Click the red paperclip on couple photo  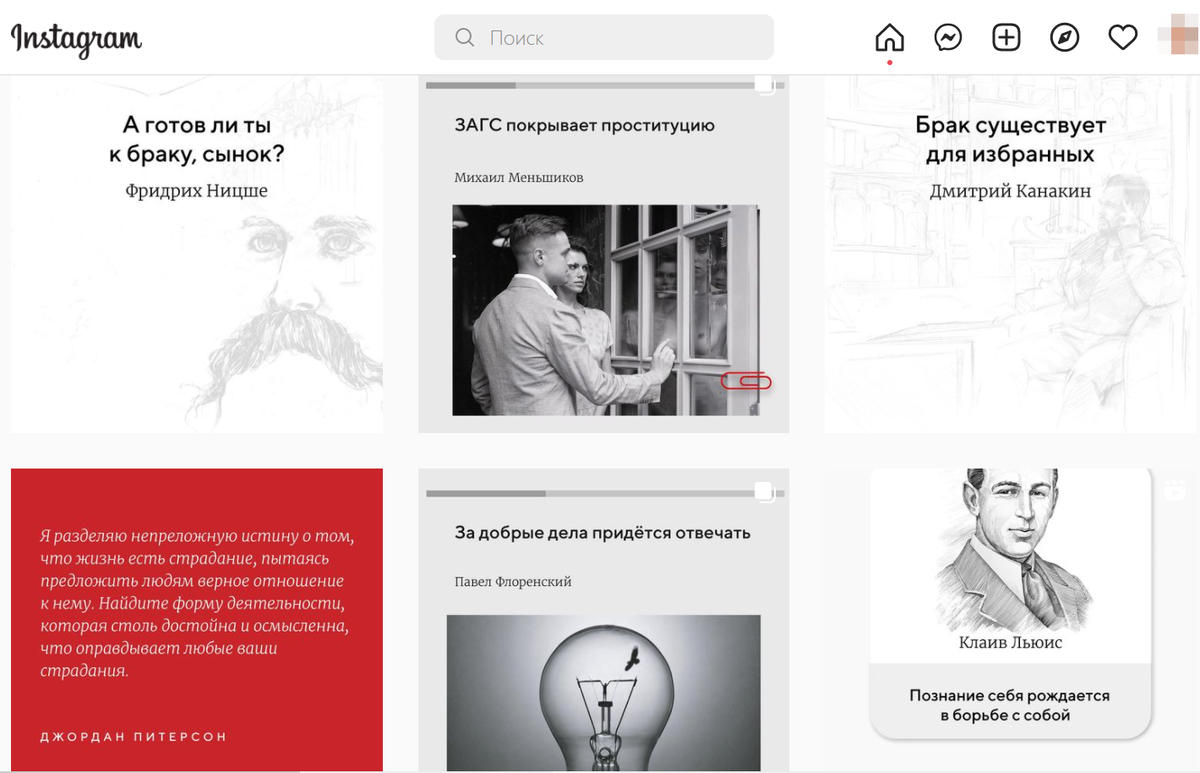pyautogui.click(x=746, y=381)
